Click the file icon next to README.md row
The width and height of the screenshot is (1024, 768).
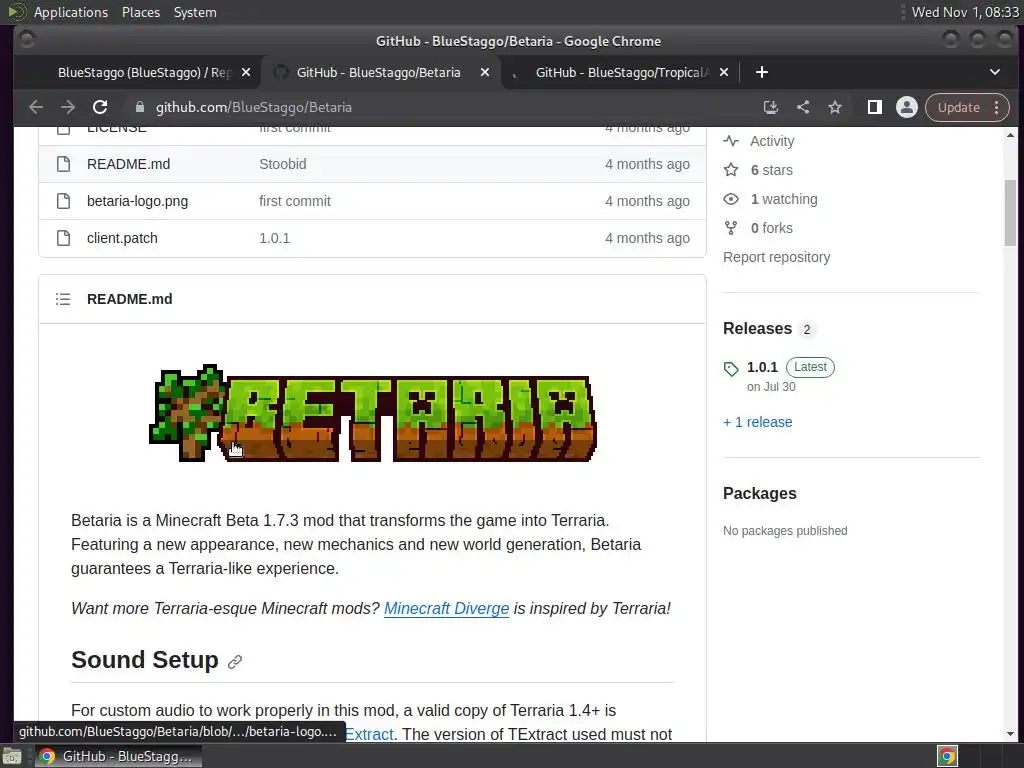pos(63,164)
